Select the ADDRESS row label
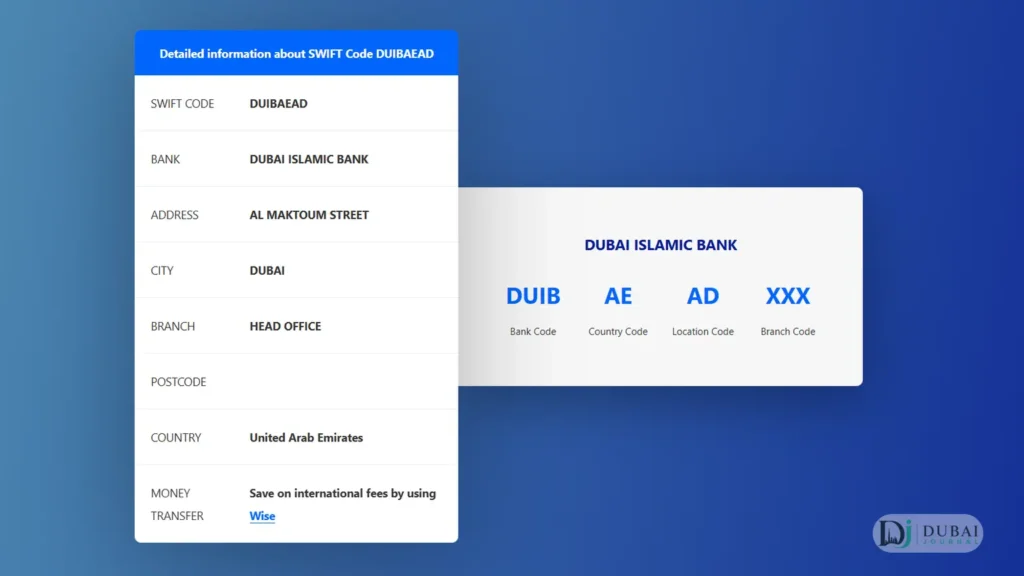Viewport: 1024px width, 576px height. click(174, 215)
